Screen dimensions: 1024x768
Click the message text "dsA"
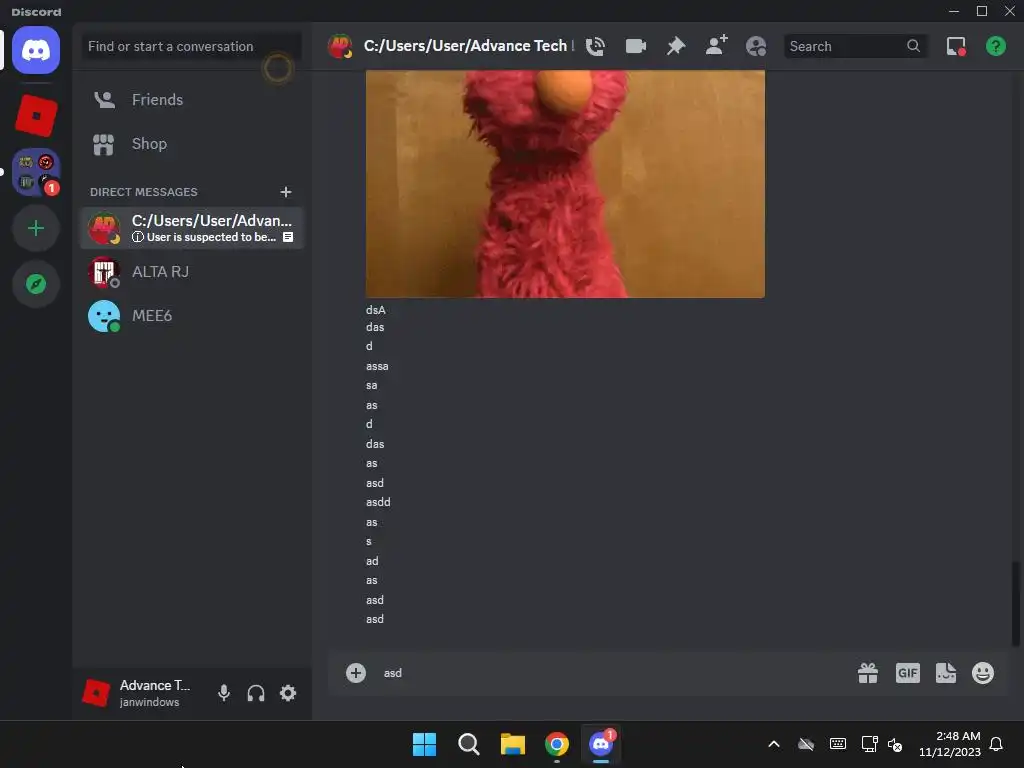[376, 310]
